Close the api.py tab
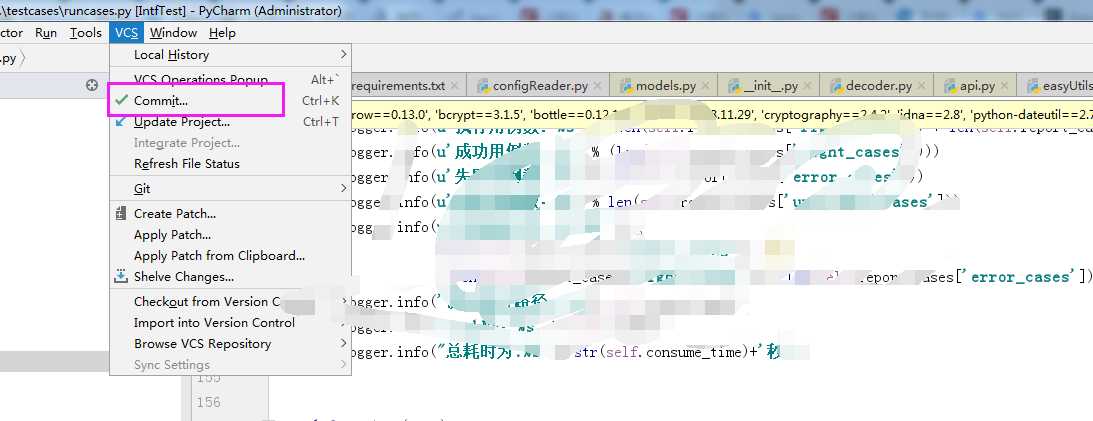The width and height of the screenshot is (1093, 421). tap(1004, 86)
